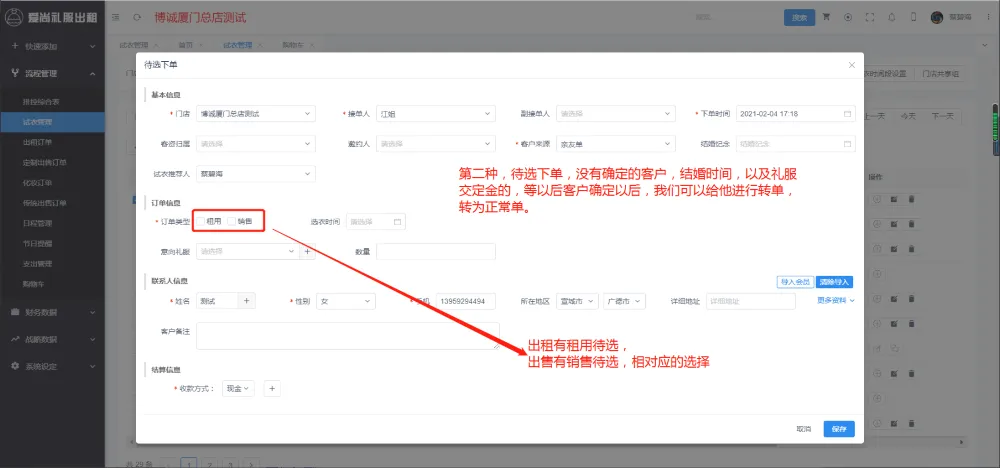
Task: Click the plus icon beside 姓名 field
Action: click(x=248, y=301)
